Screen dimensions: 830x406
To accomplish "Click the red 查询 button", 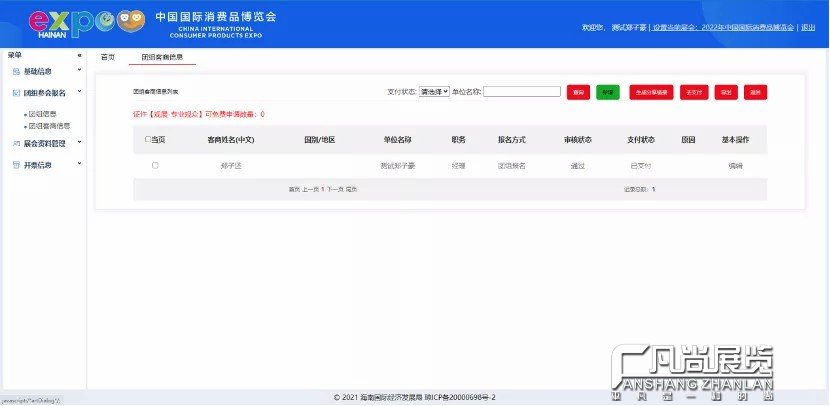I will [x=578, y=92].
